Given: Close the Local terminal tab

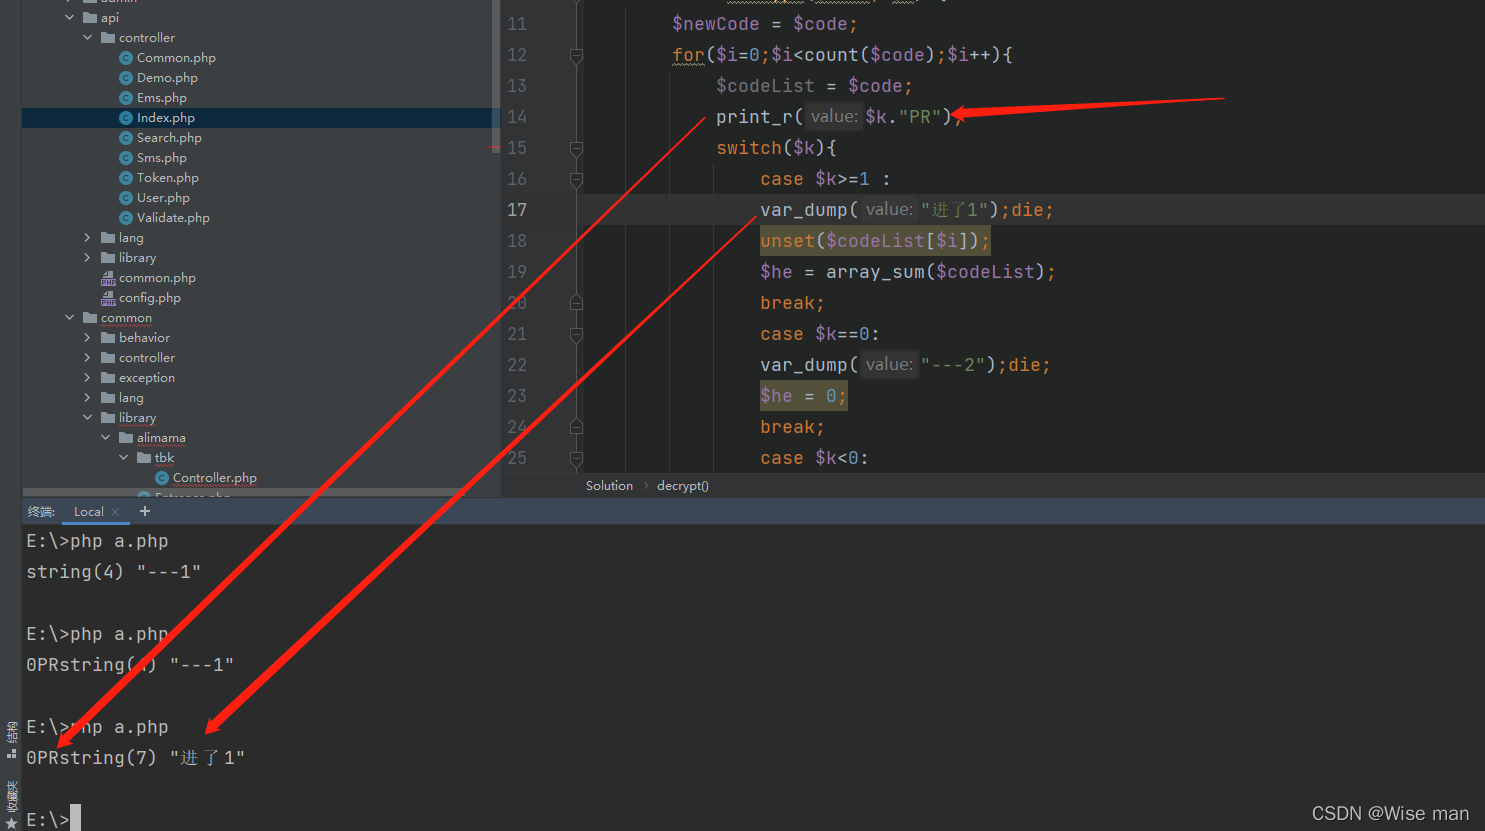Looking at the screenshot, I should (115, 512).
